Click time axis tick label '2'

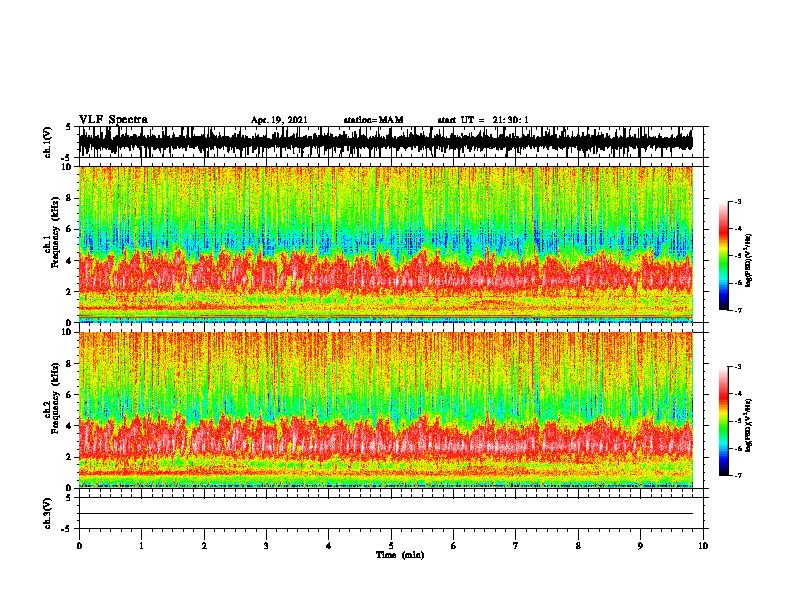[204, 546]
